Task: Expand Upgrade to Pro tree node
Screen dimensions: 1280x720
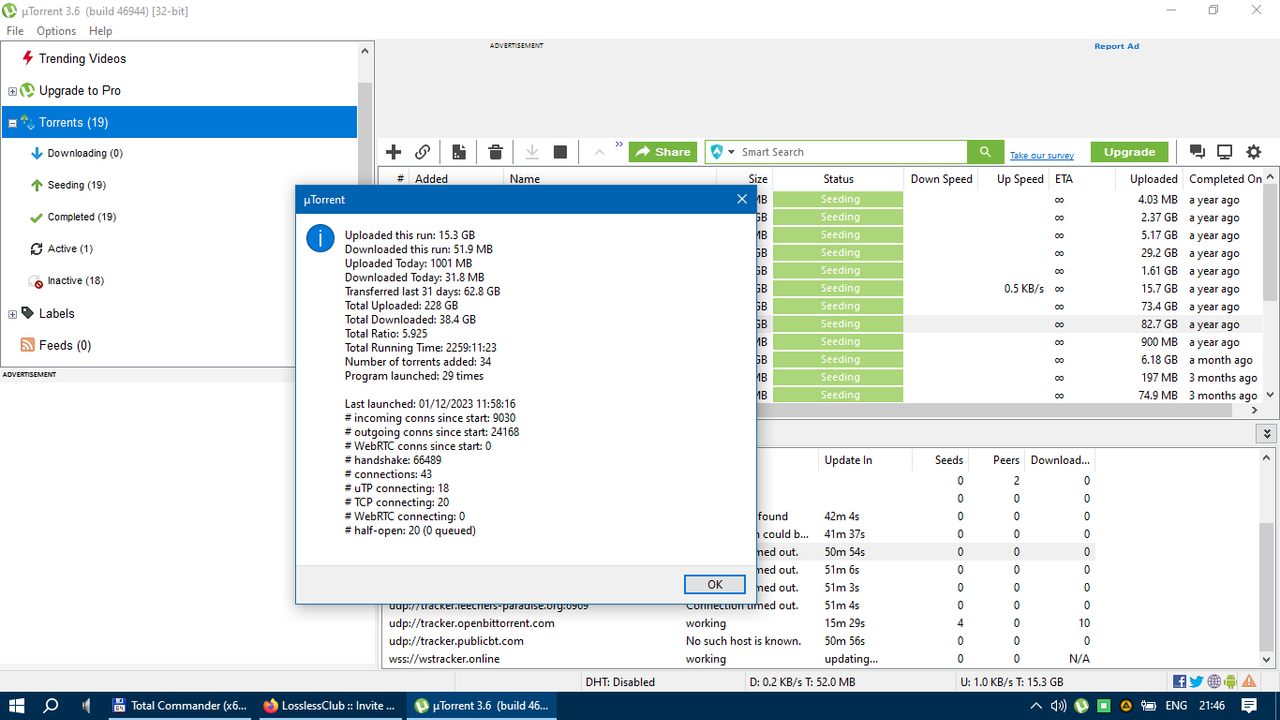Action: coord(12,91)
